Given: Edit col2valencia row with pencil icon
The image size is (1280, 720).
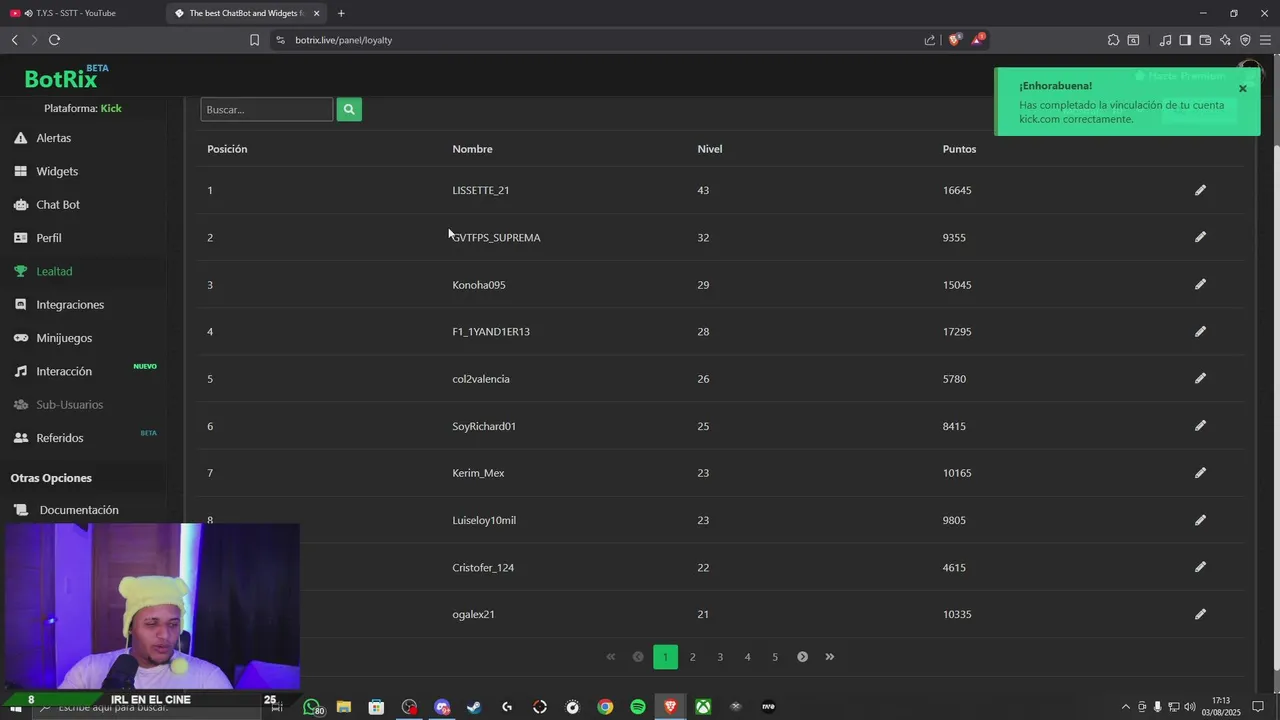Looking at the screenshot, I should click(1200, 378).
